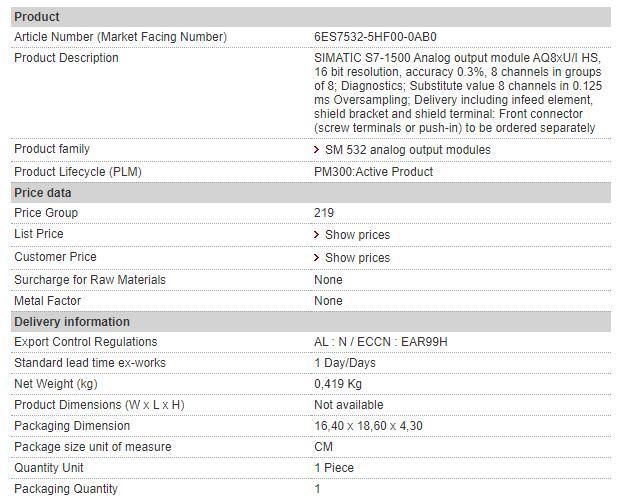The image size is (629, 499).
Task: Click the Article Number row label
Action: click(x=120, y=37)
